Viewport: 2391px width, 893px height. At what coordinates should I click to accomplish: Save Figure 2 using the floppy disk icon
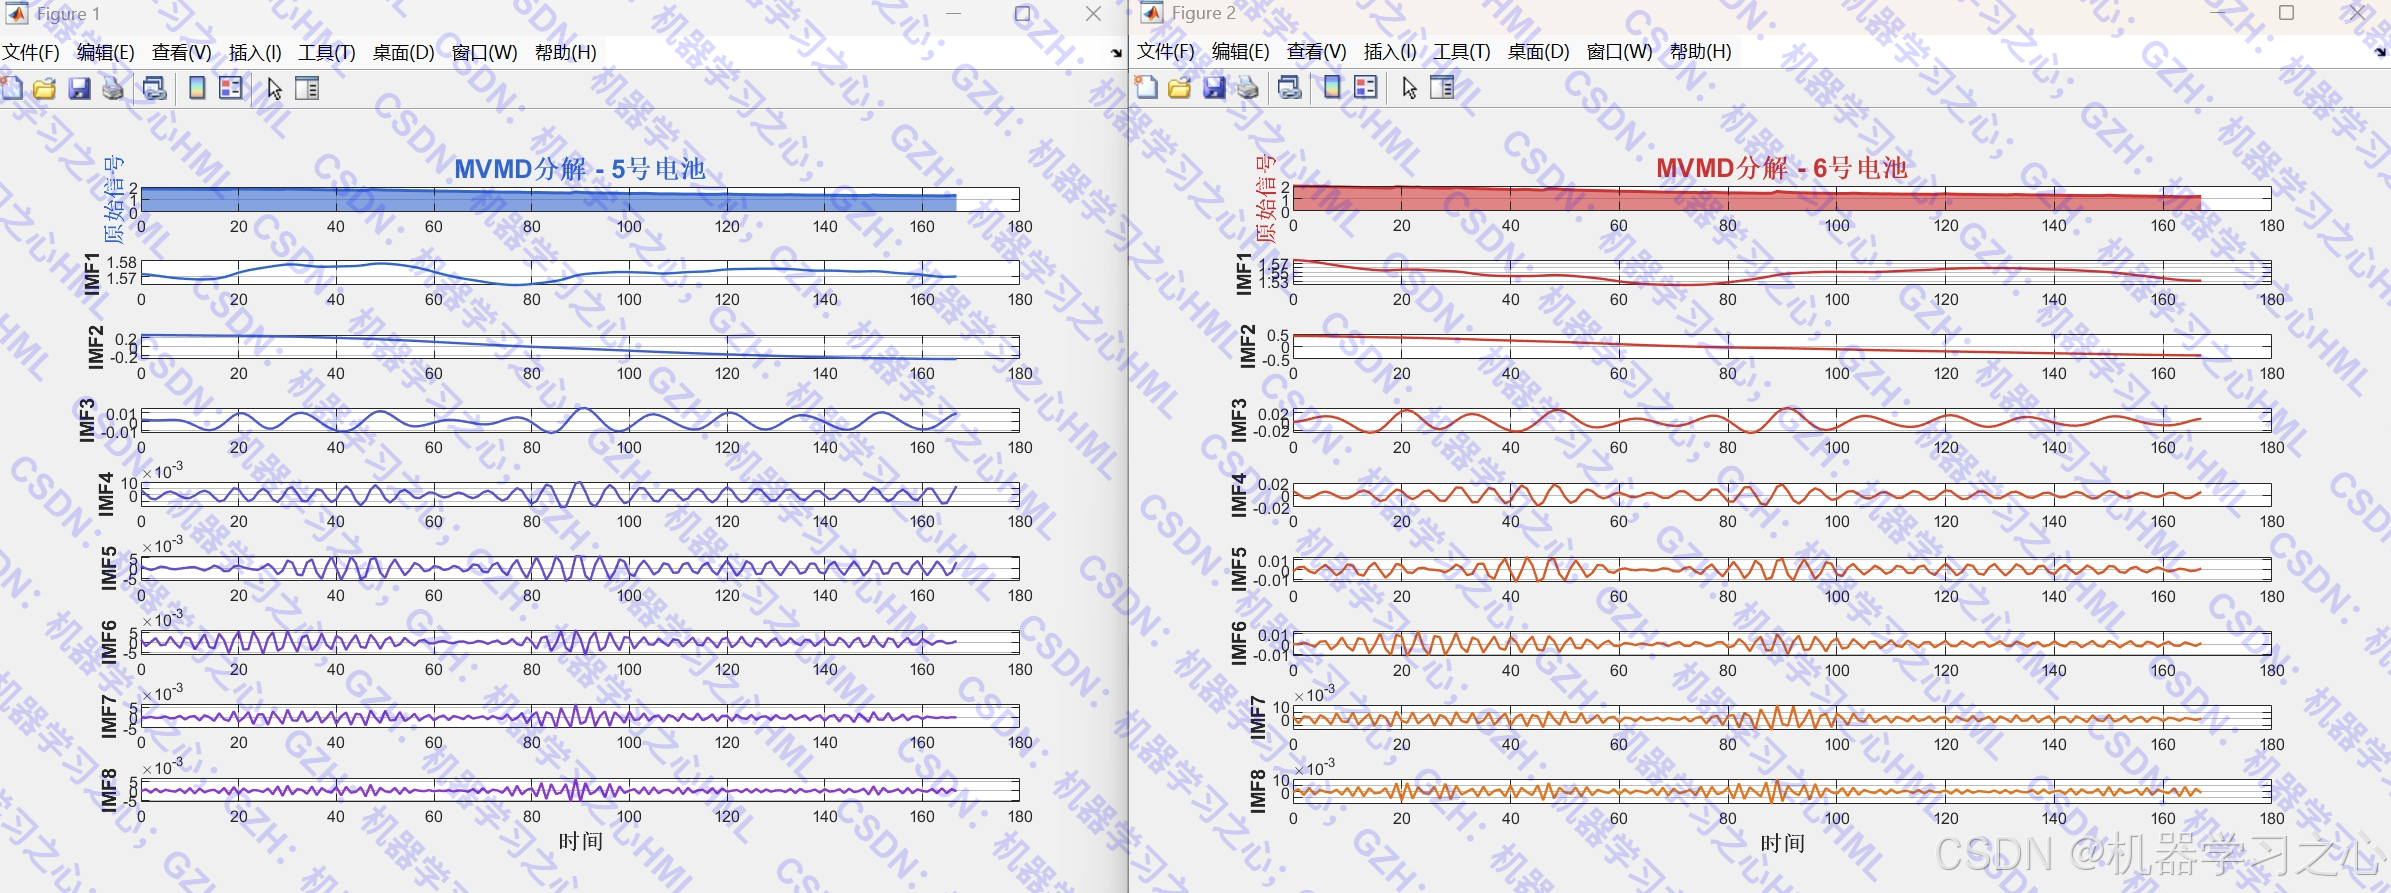(1214, 88)
